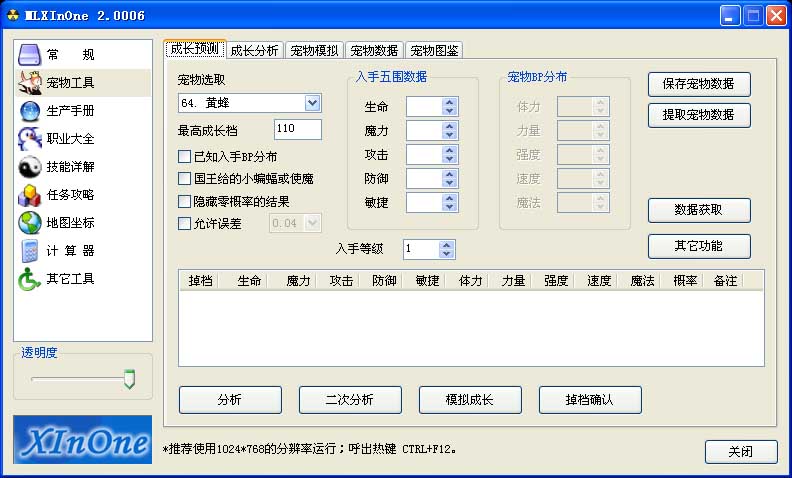Click the 分析 button

tap(230, 400)
